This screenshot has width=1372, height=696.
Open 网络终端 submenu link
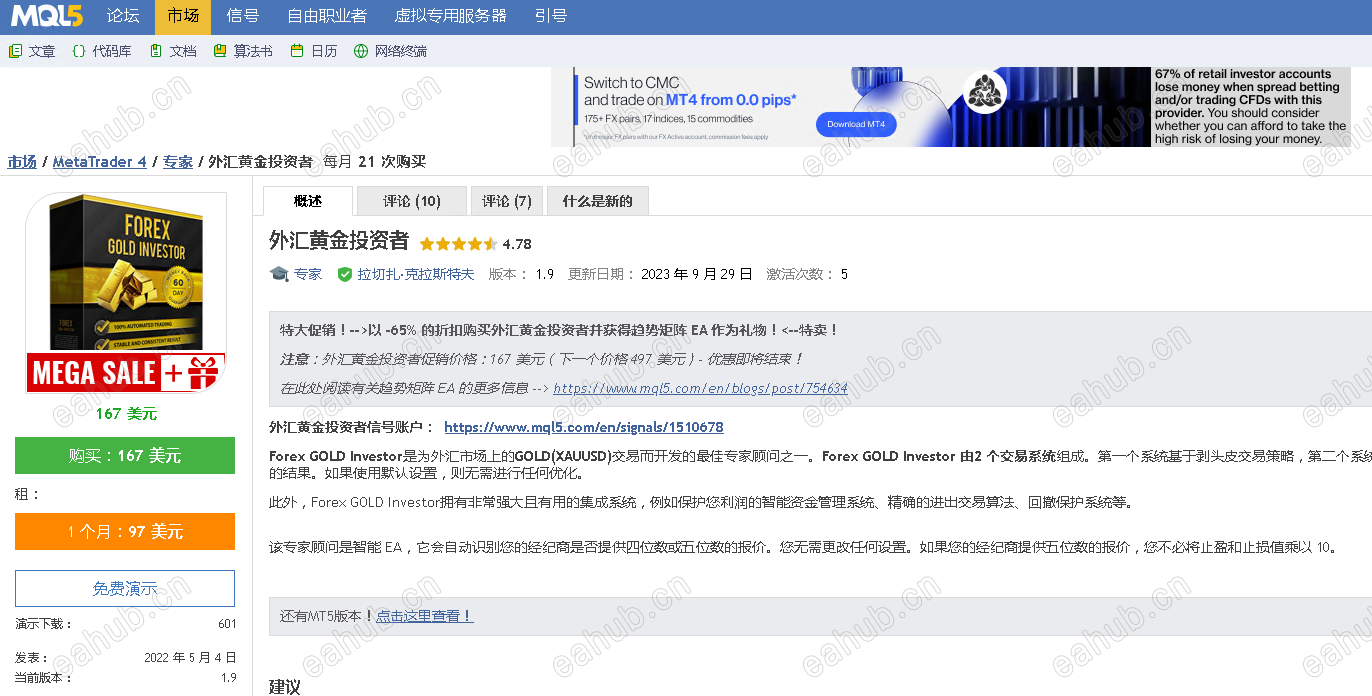[x=401, y=51]
